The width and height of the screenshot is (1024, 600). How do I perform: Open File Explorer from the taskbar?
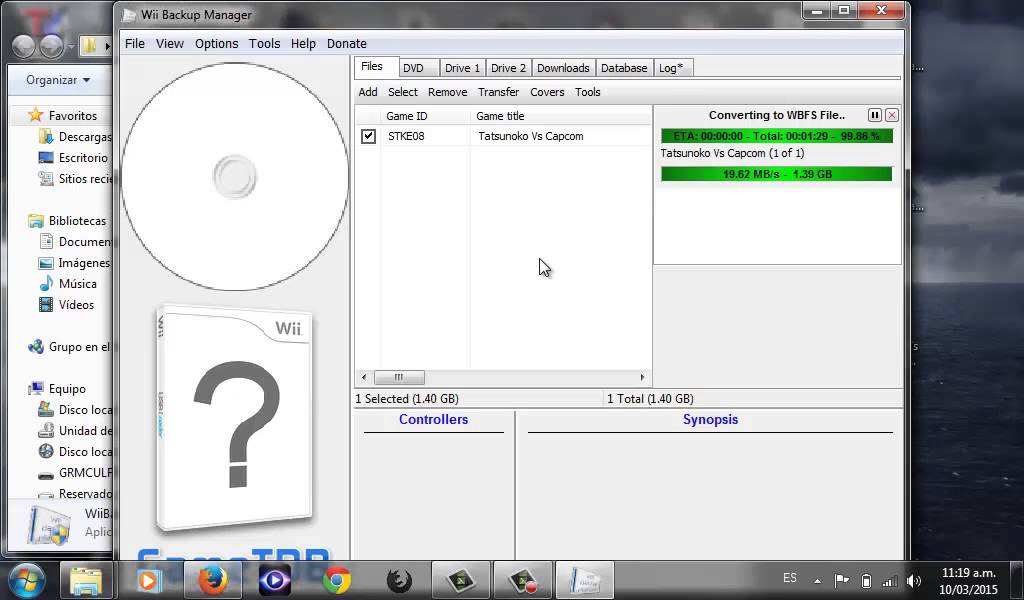[86, 580]
